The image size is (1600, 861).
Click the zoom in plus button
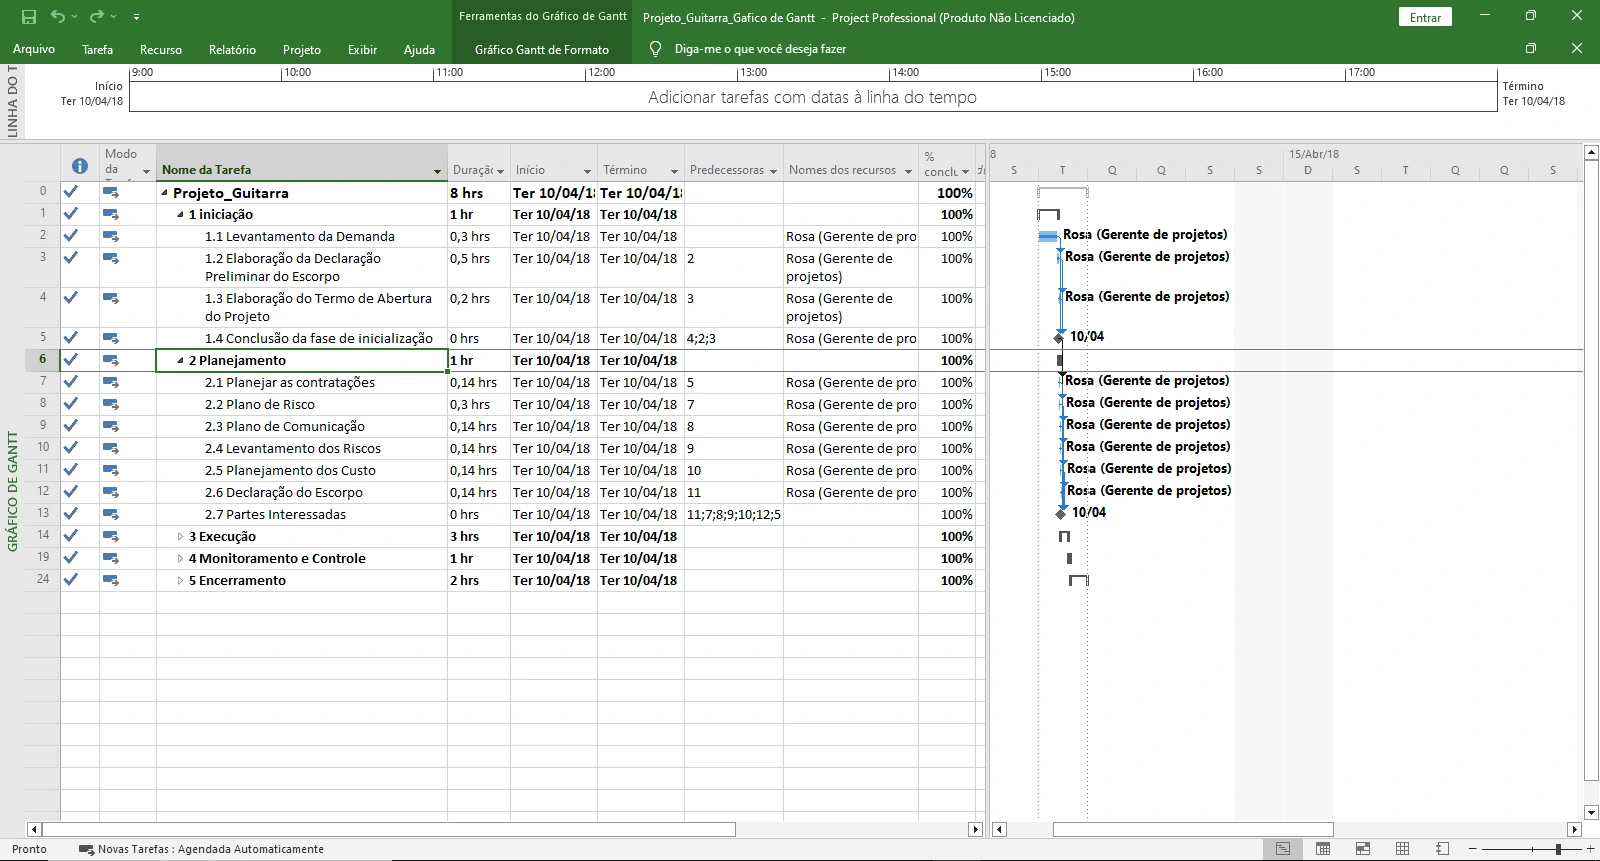pos(1591,849)
